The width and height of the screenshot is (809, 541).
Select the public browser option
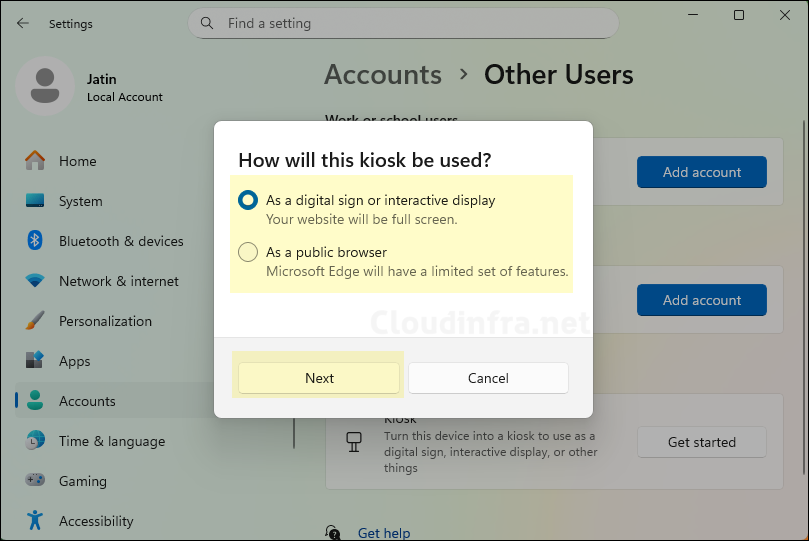pyautogui.click(x=248, y=253)
